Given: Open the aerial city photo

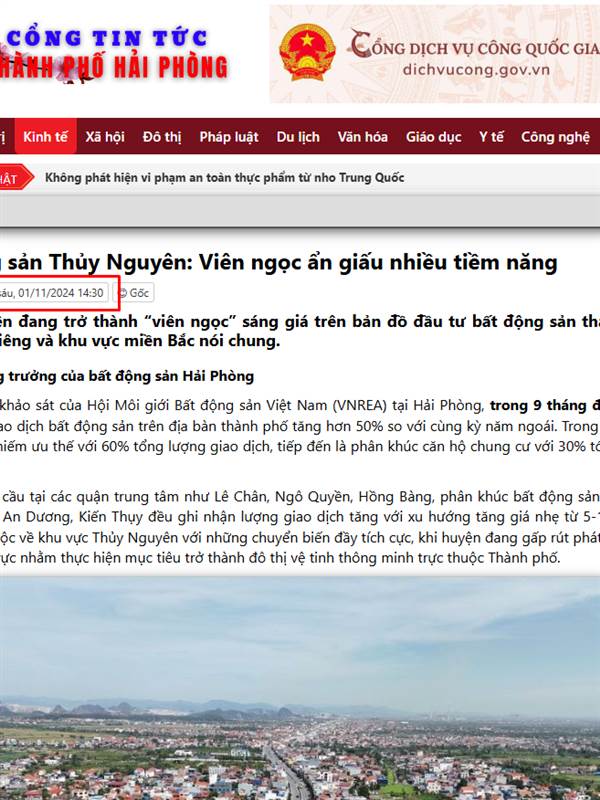Looking at the screenshot, I should click(x=300, y=688).
